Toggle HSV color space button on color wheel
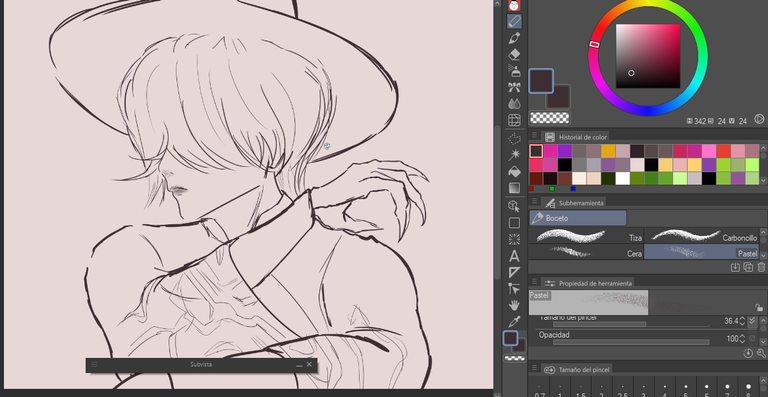The image size is (768, 397). [759, 119]
